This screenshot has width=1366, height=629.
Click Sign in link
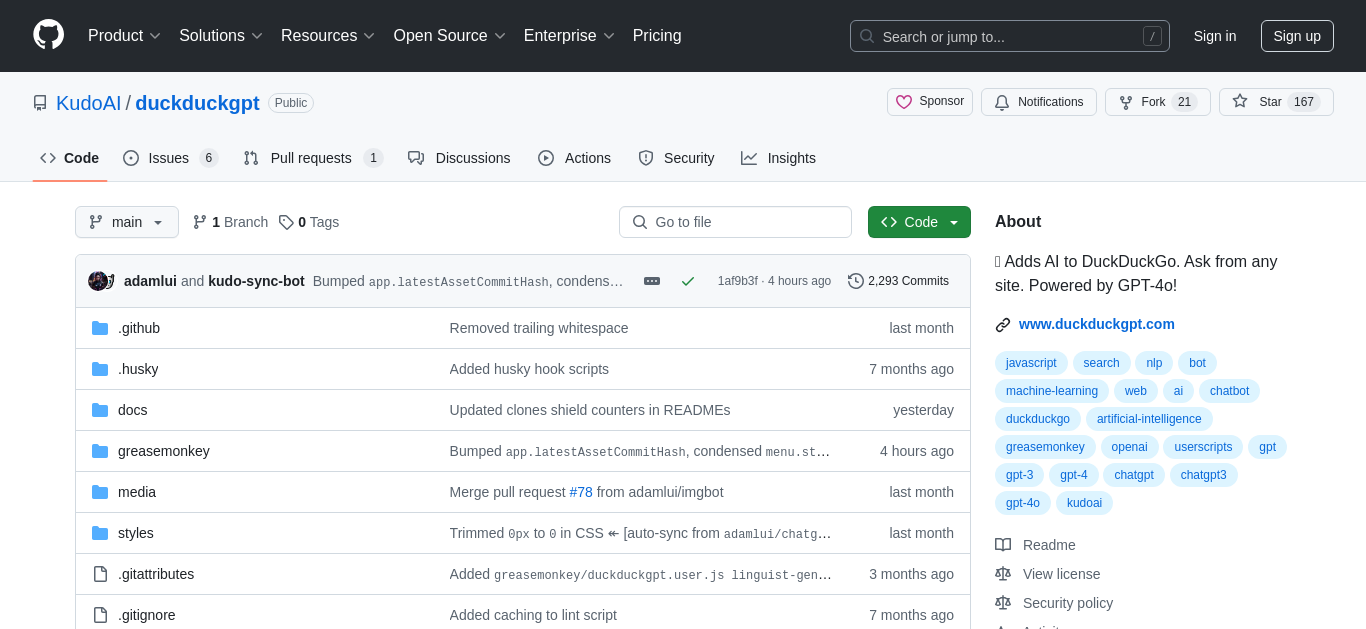pos(1215,36)
